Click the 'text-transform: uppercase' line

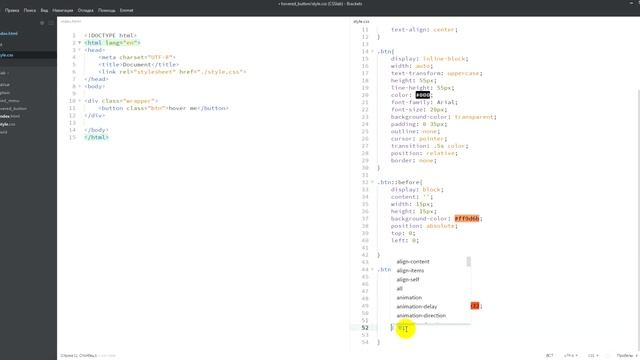point(437,73)
